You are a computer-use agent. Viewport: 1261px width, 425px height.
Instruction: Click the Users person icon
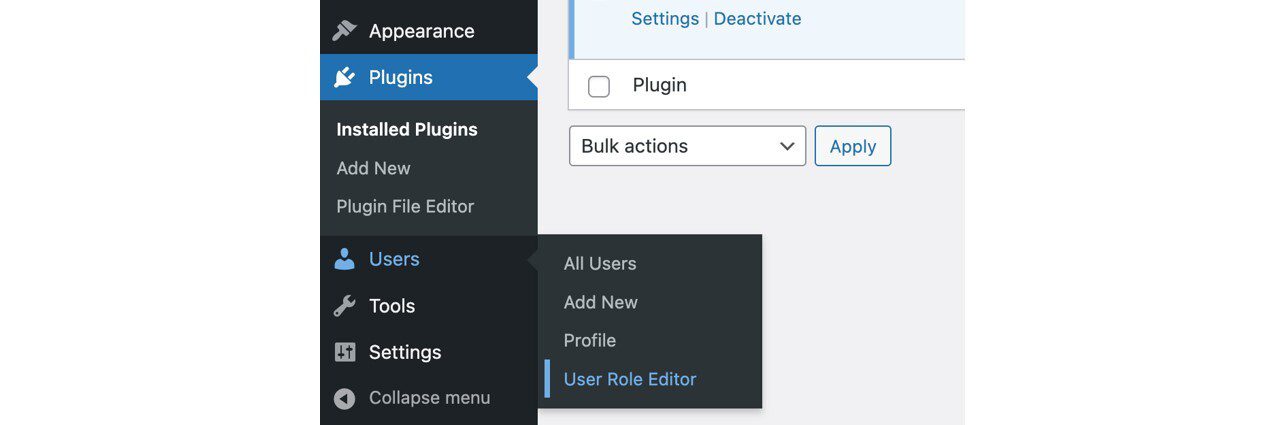coord(344,259)
